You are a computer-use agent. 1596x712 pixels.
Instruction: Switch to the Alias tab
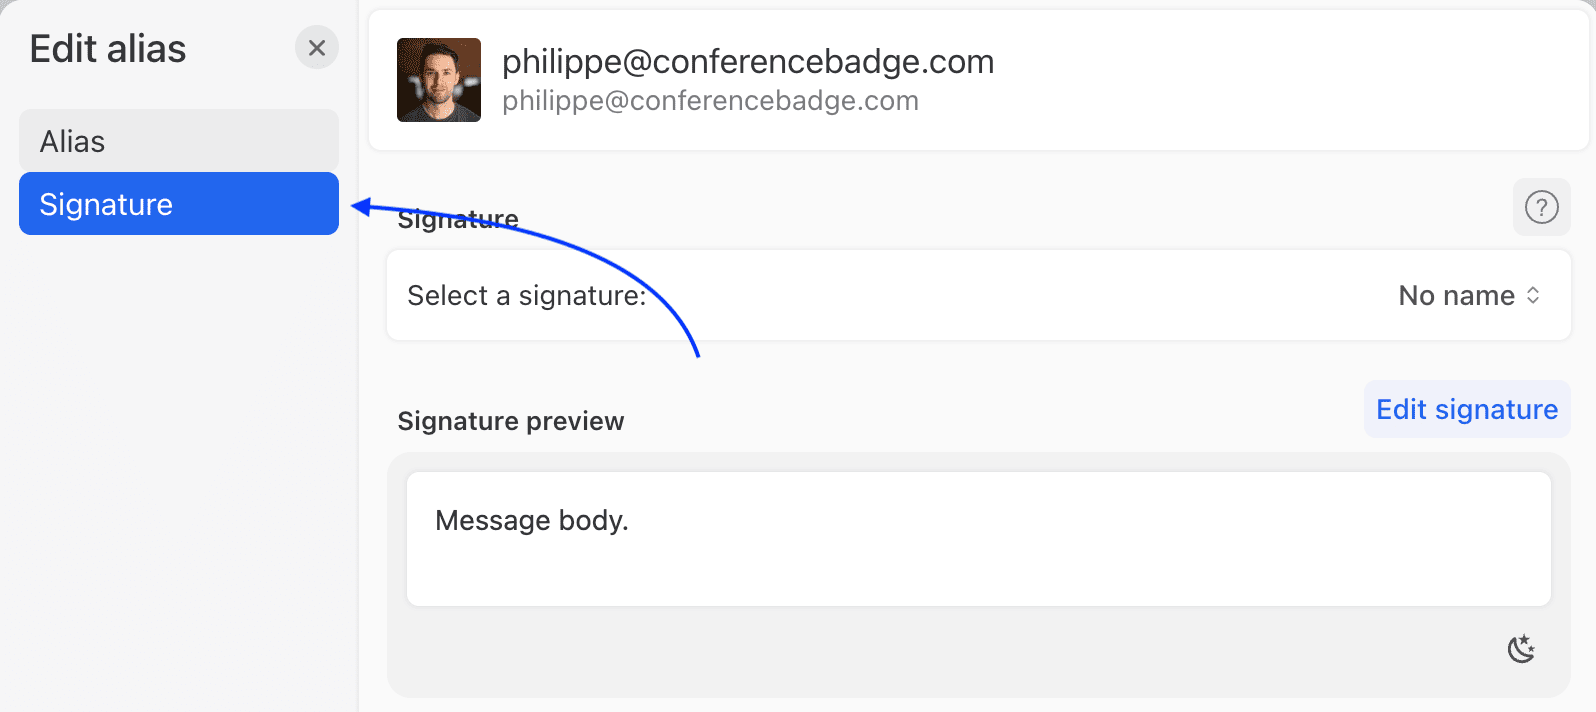click(178, 141)
